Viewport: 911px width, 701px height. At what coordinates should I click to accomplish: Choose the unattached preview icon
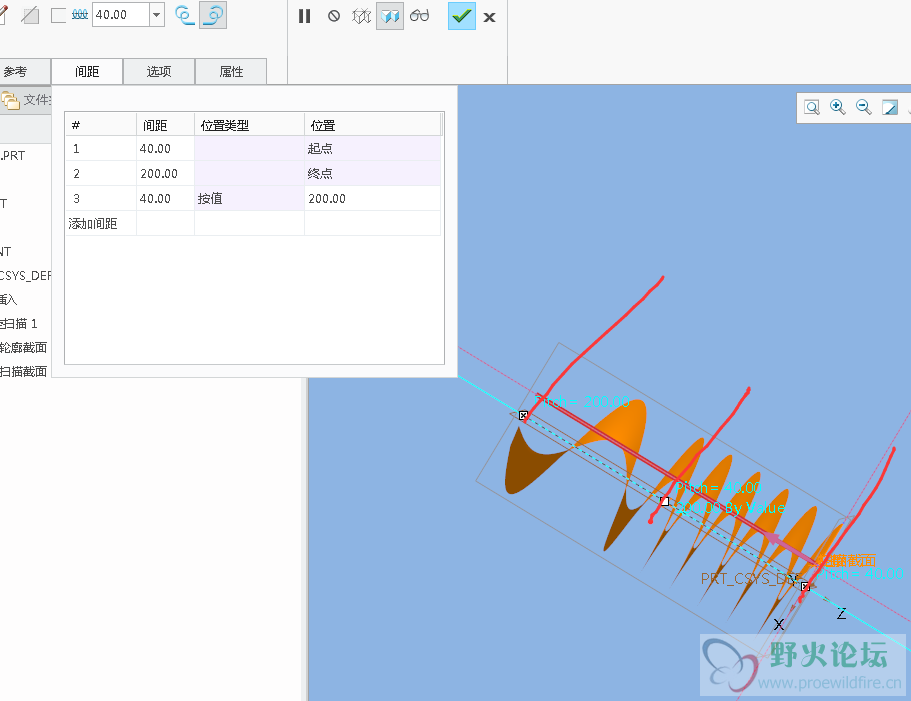(361, 16)
